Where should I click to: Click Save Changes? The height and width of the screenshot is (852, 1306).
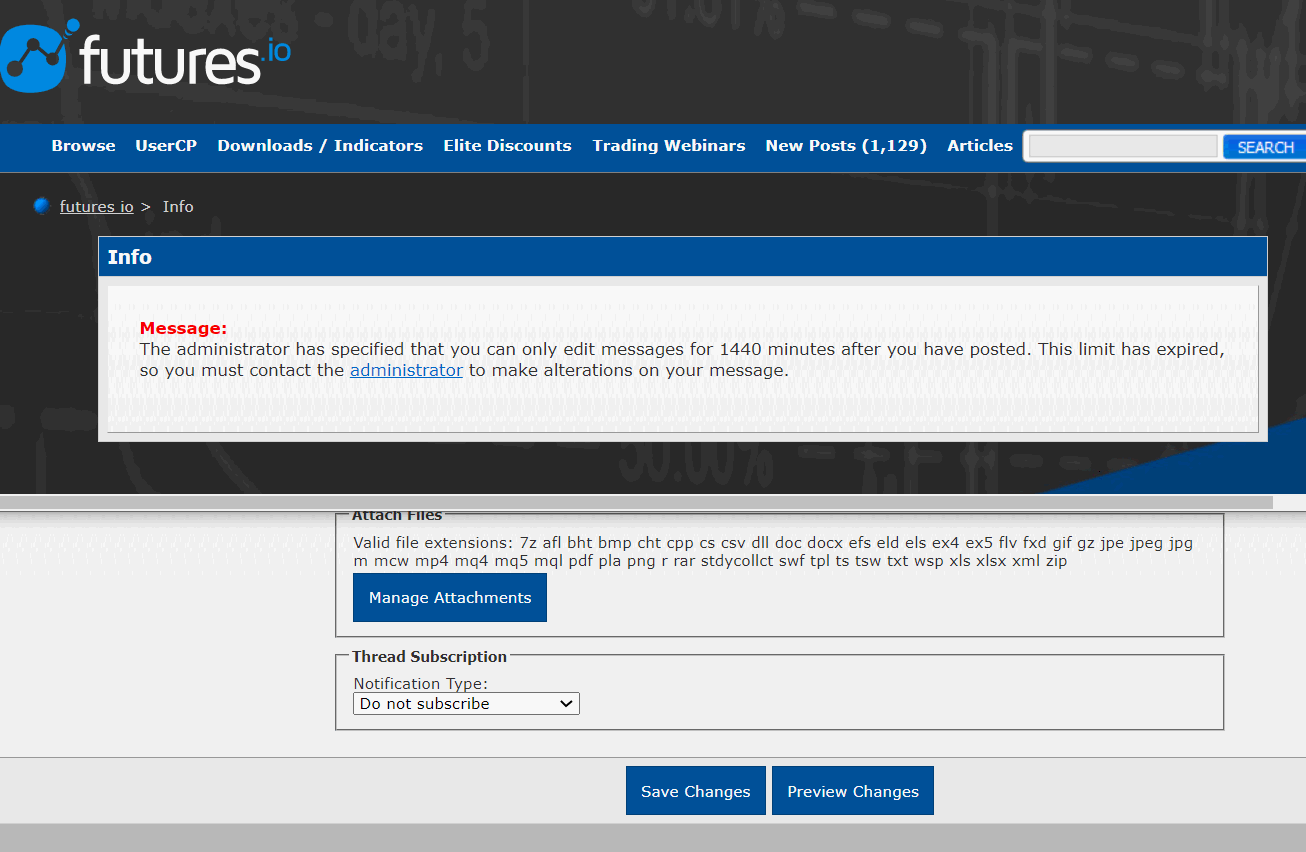pyautogui.click(x=696, y=791)
